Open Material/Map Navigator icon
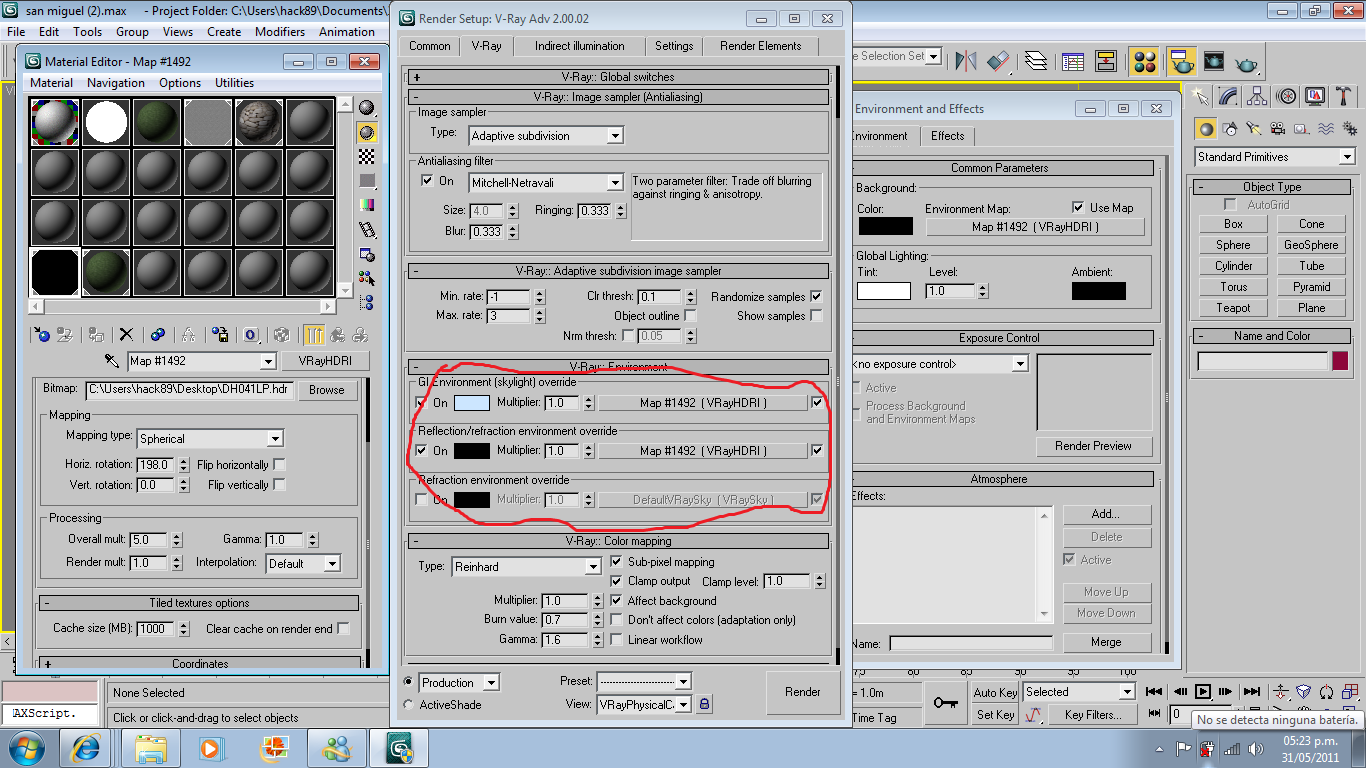1366x768 pixels. pos(367,302)
